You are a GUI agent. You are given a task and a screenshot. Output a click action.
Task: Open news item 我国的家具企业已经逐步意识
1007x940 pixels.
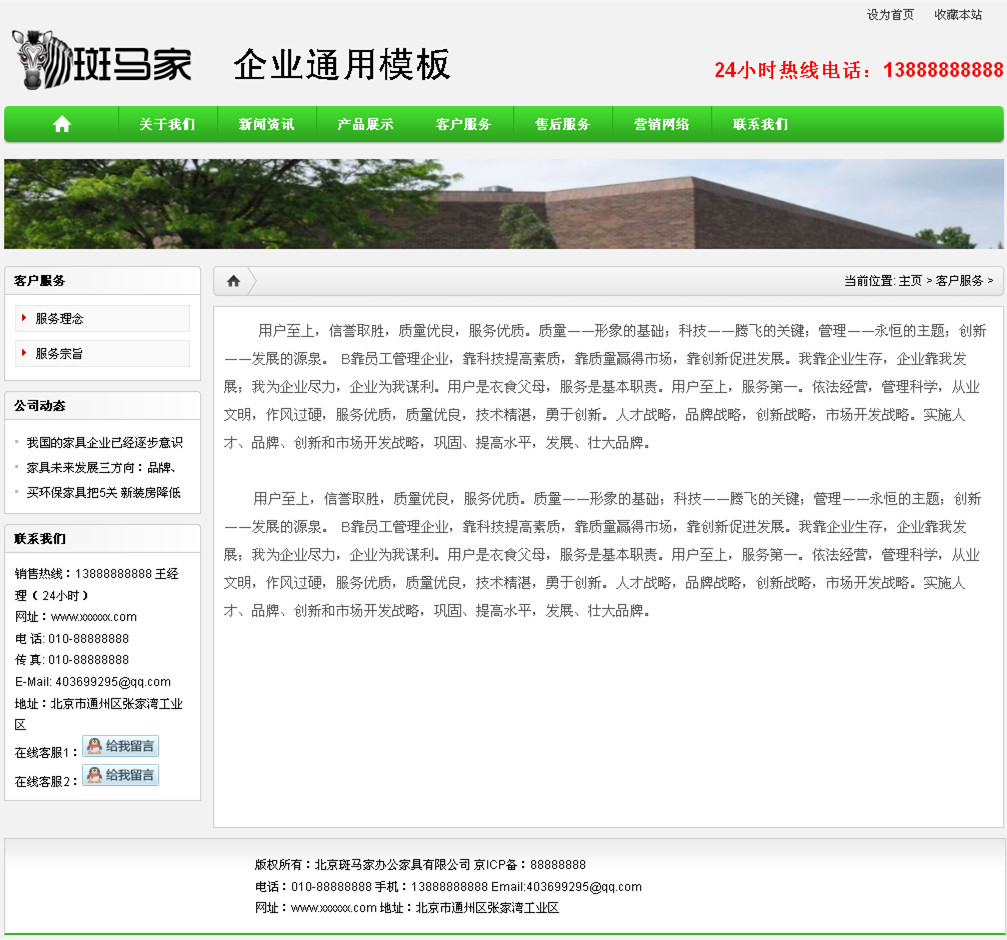104,443
